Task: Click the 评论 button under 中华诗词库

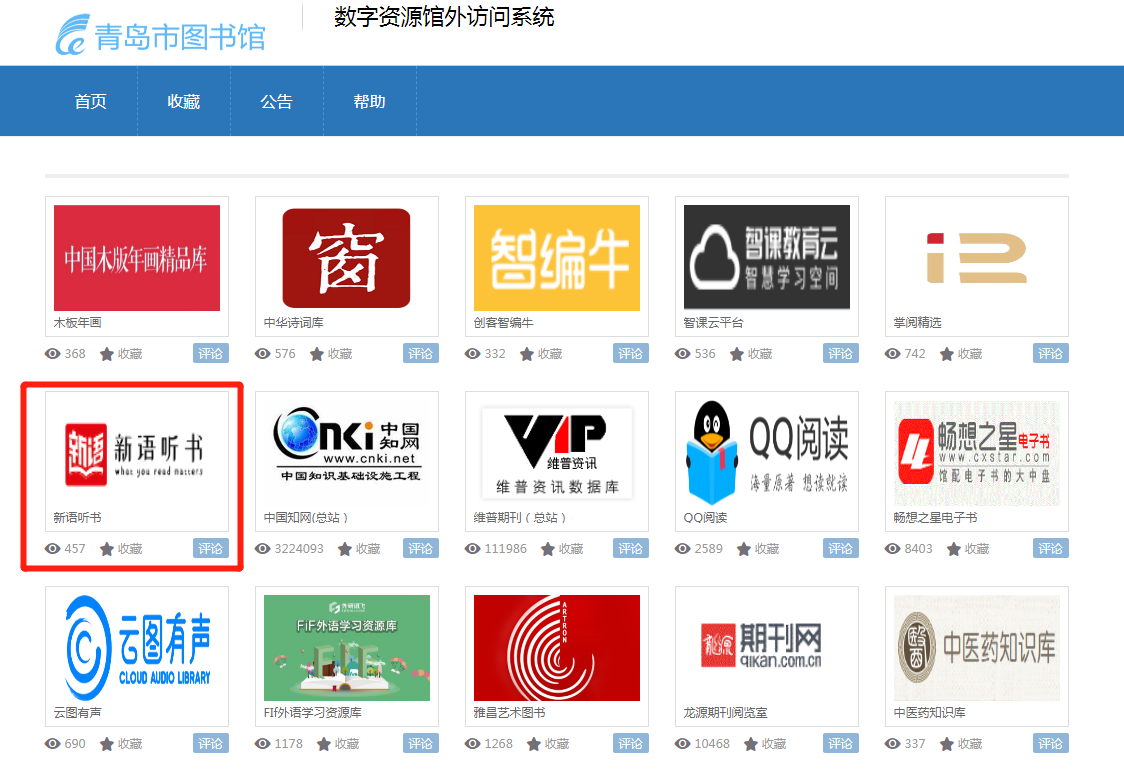Action: click(421, 353)
